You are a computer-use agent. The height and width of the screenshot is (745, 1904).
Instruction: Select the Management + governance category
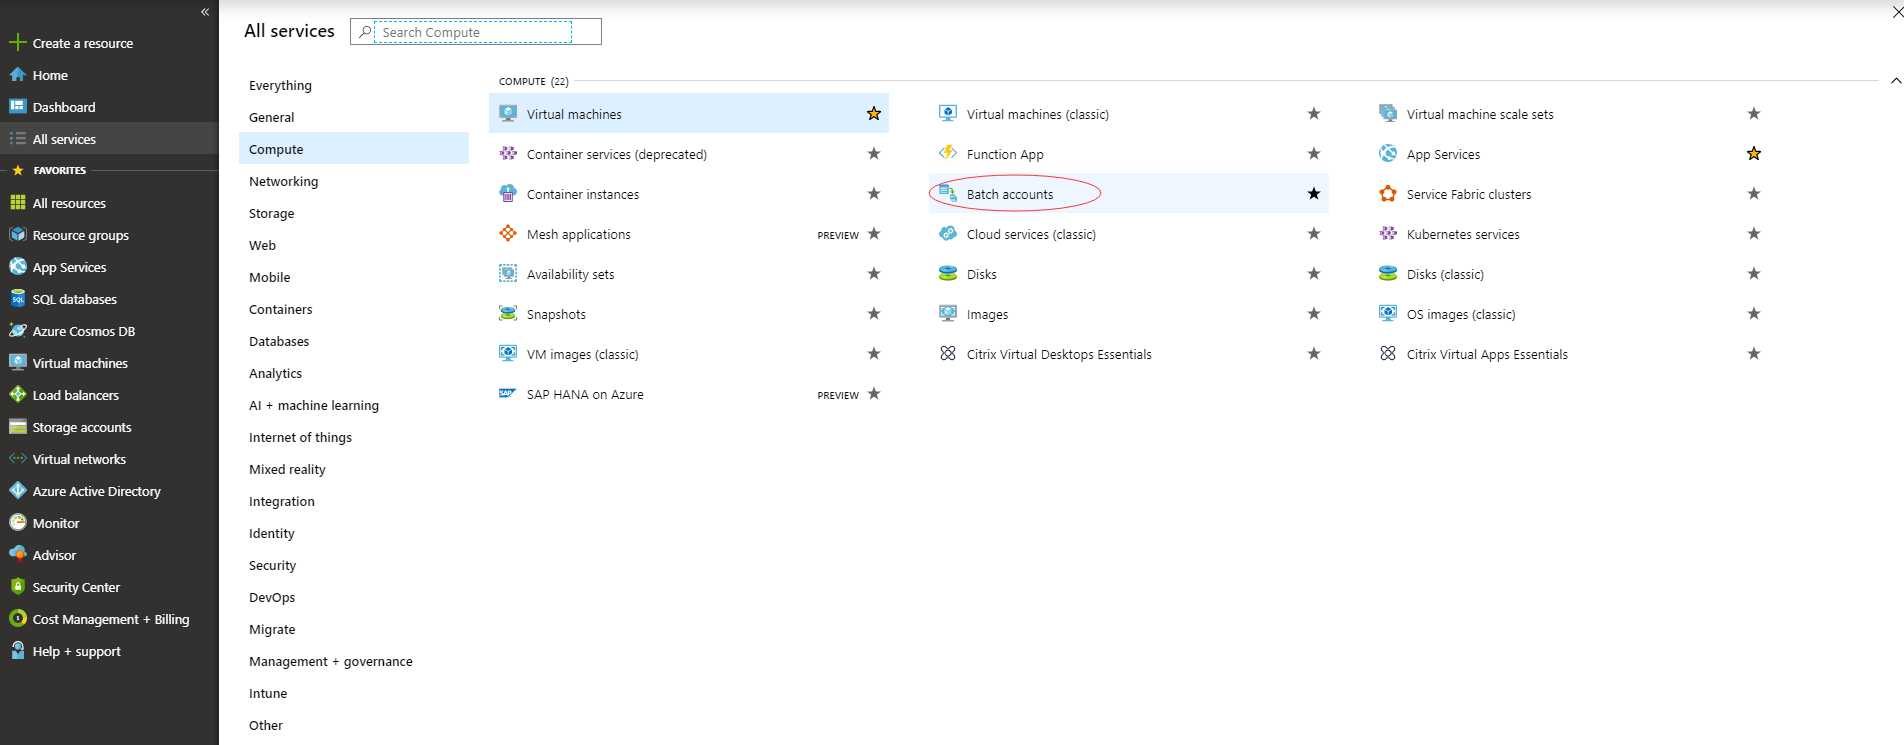click(354, 661)
